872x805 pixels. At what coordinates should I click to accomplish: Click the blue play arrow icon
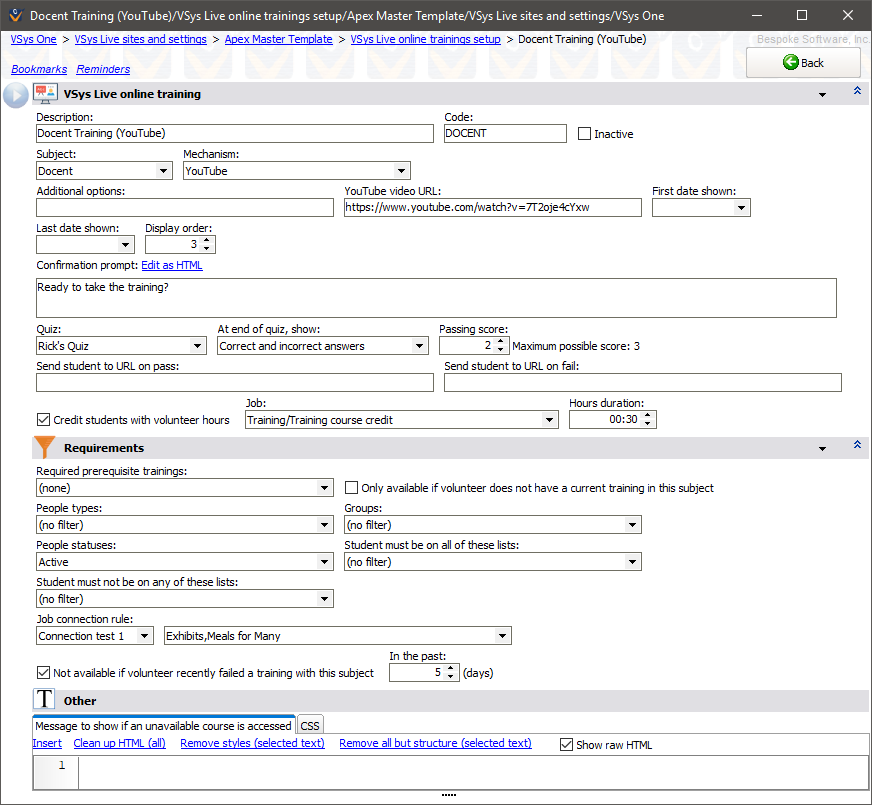[x=16, y=95]
